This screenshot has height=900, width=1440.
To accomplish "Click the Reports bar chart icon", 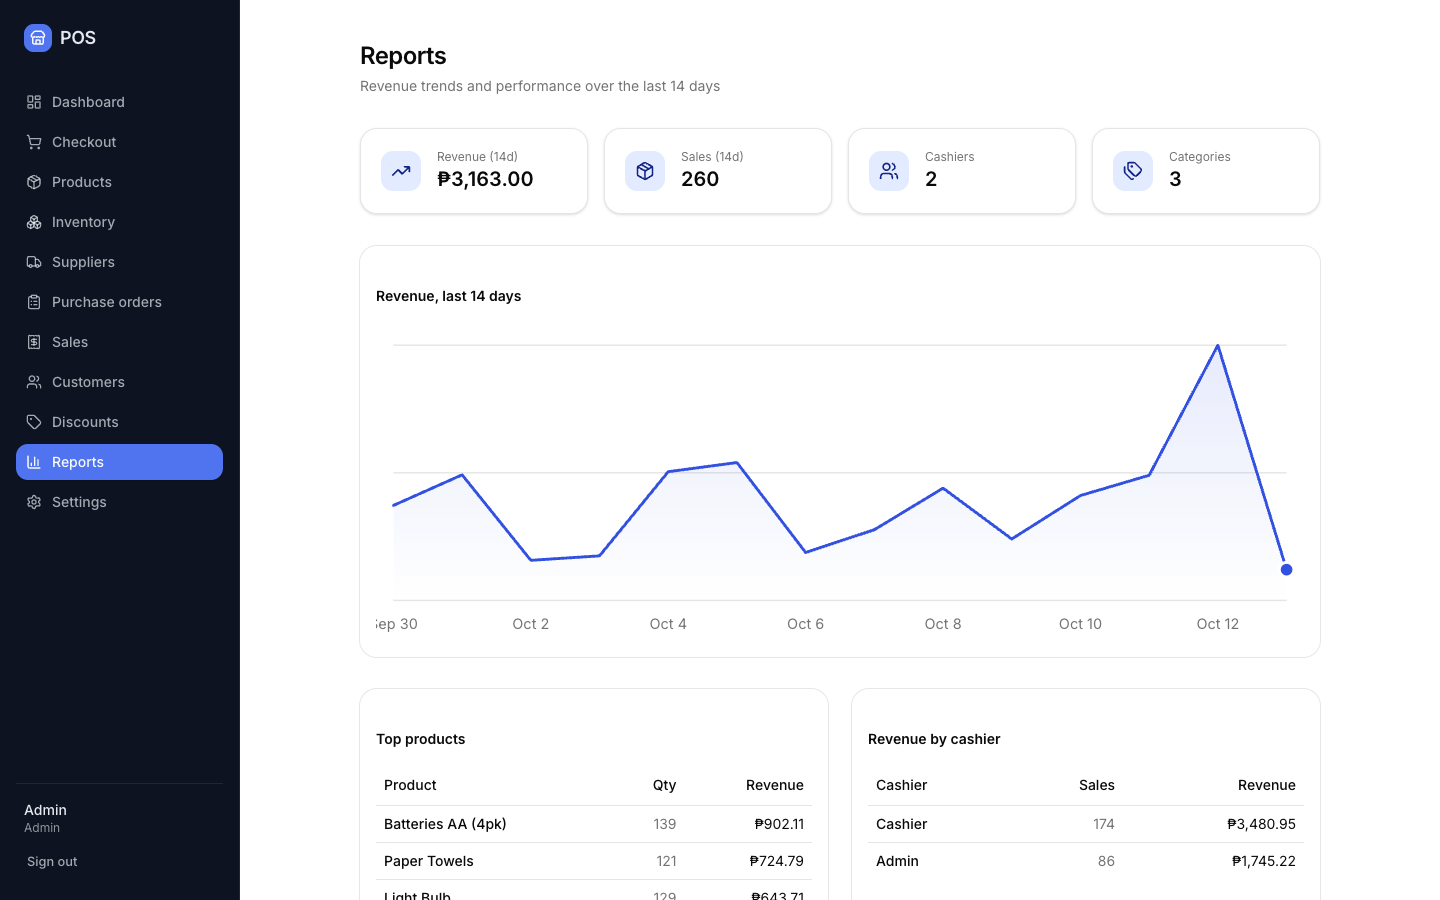I will point(34,462).
